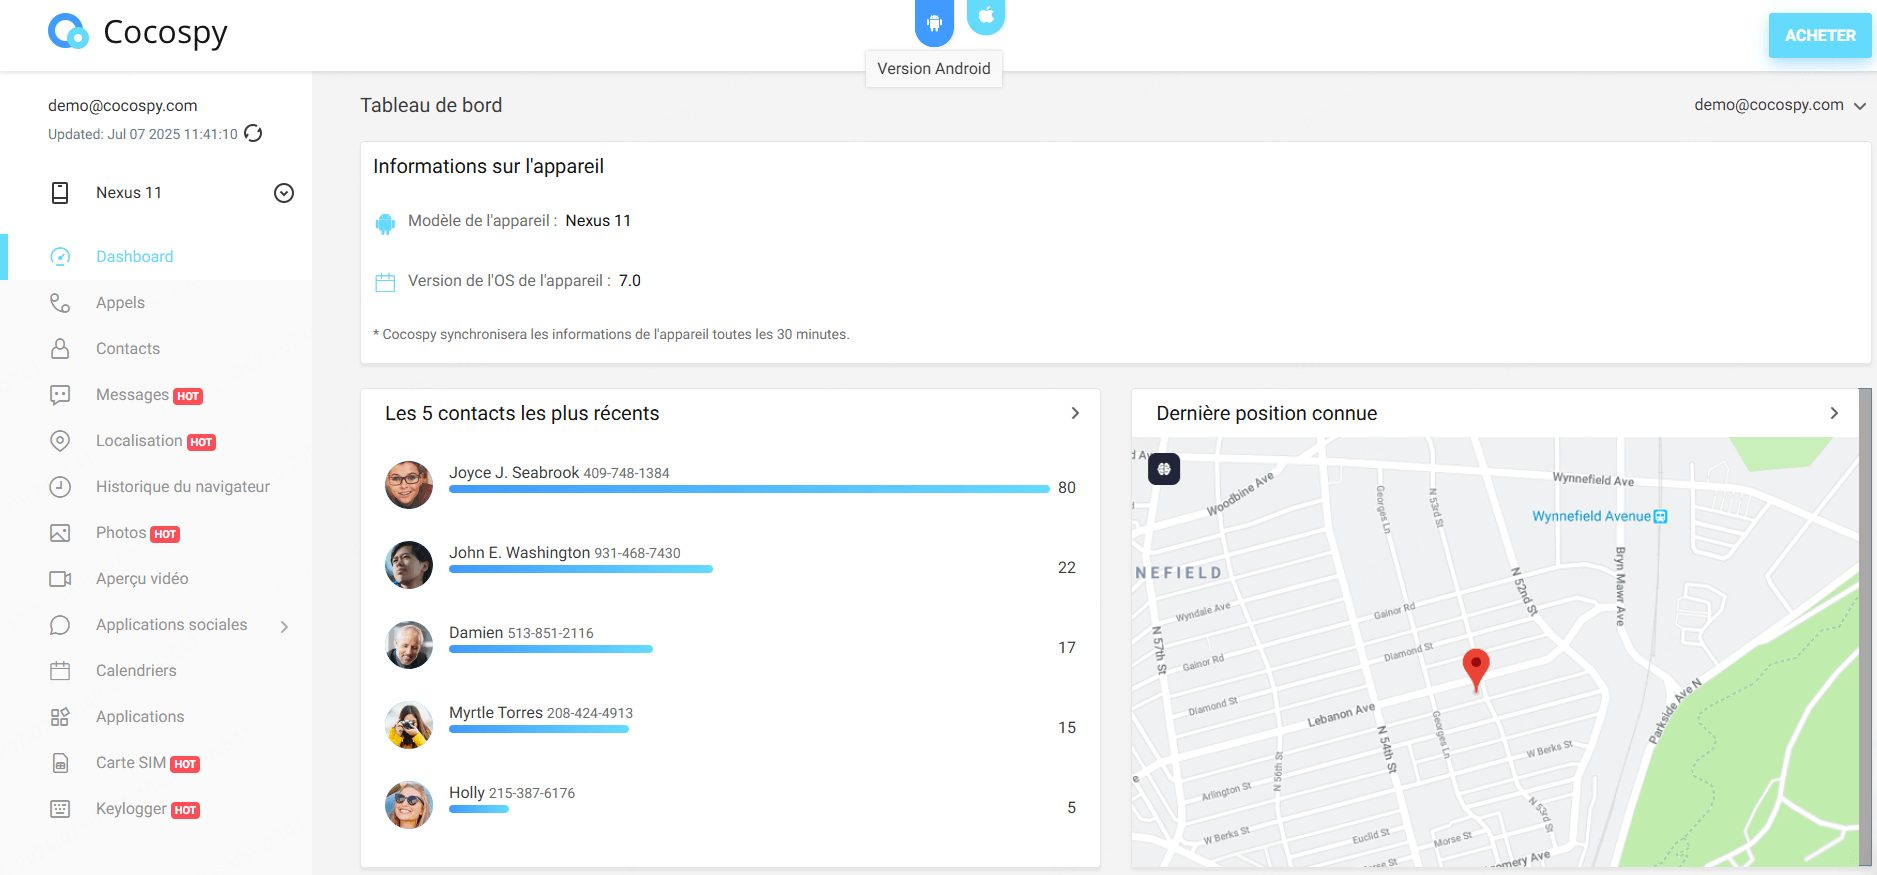Click the Messages chat bubble icon

point(60,395)
